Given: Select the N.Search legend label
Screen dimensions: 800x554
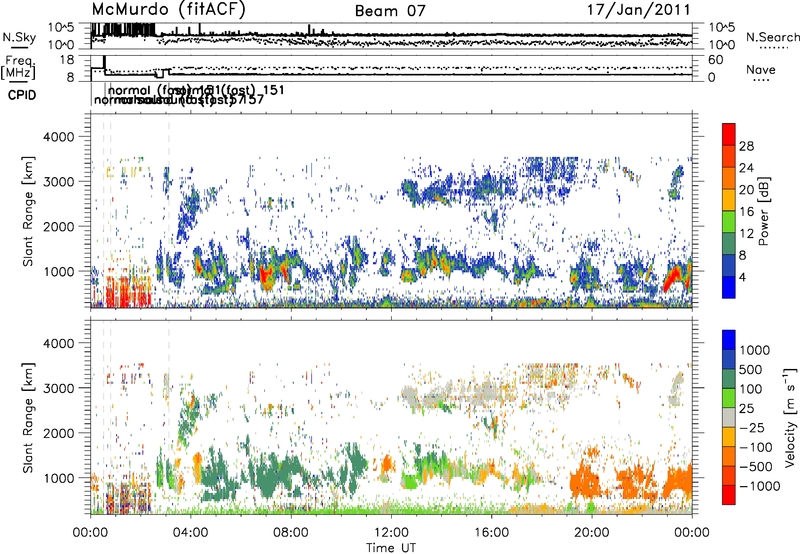Looking at the screenshot, I should (x=772, y=37).
